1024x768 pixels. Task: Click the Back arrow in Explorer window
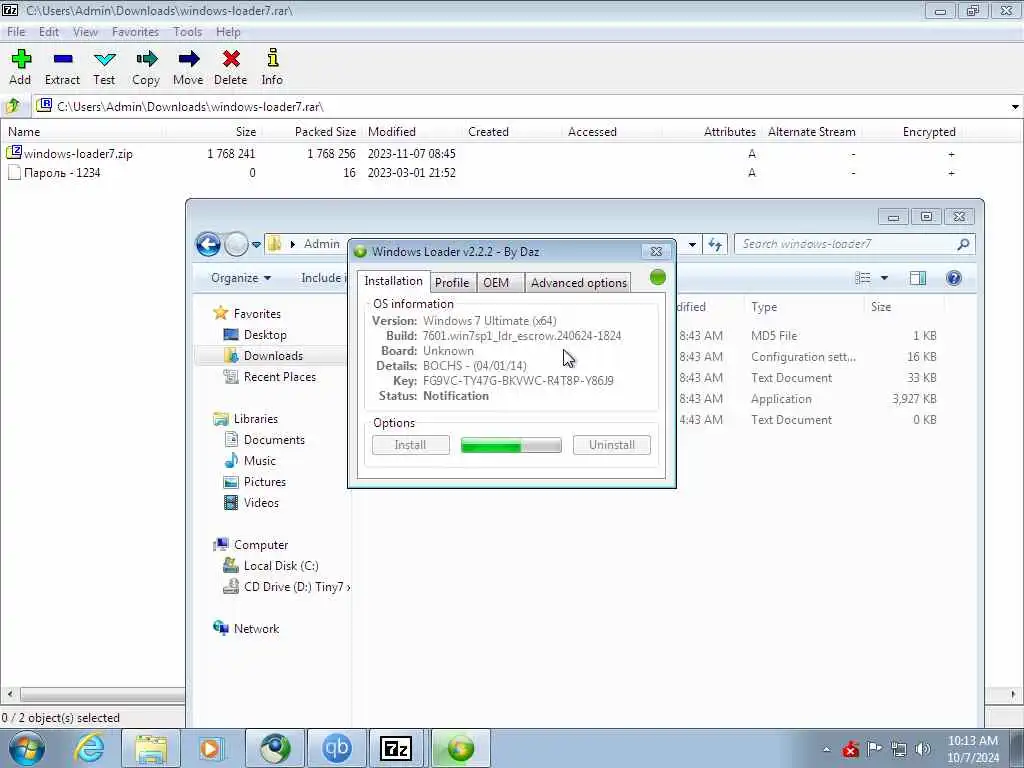[x=208, y=245]
